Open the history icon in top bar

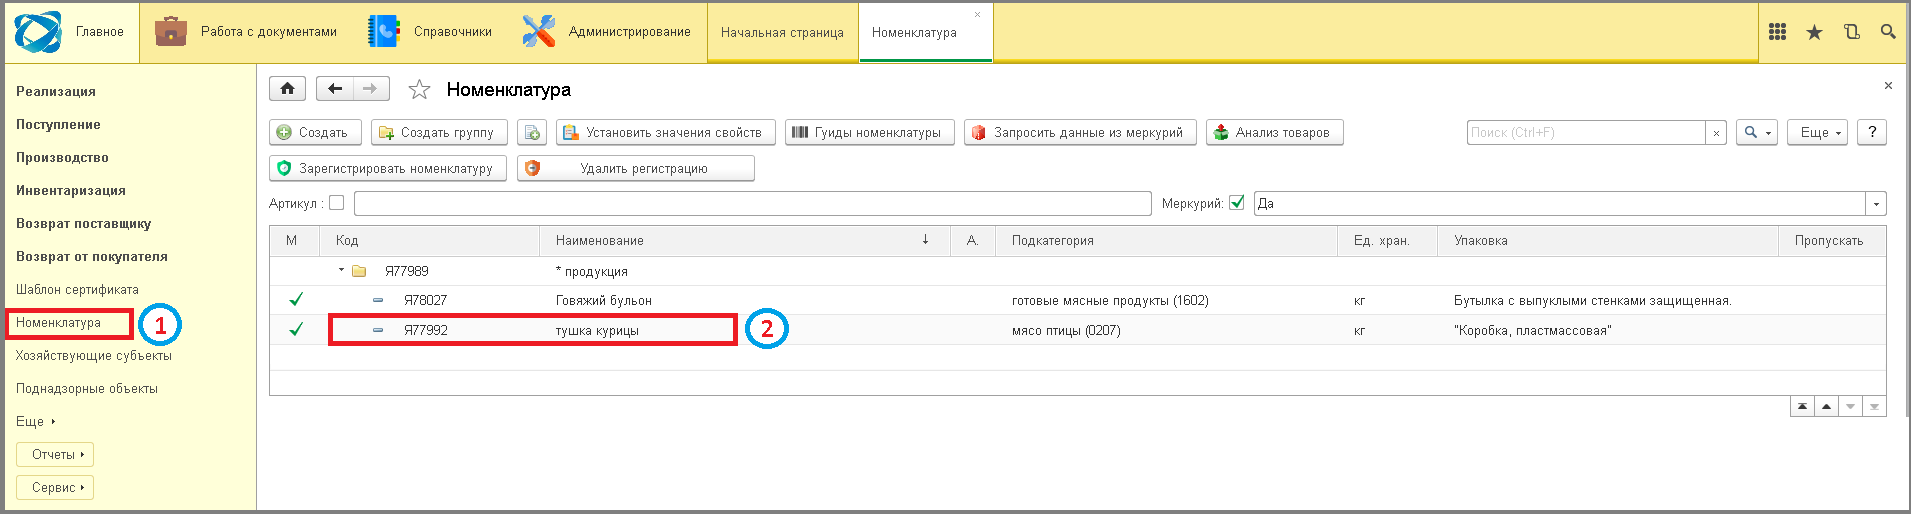tap(1851, 32)
